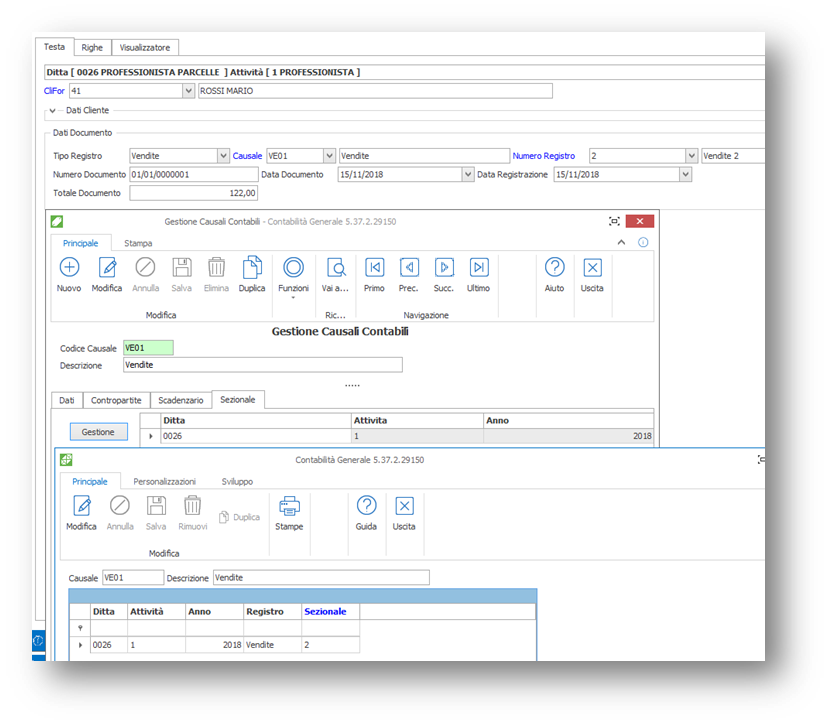Click the Causale field in lower window

pyautogui.click(x=133, y=578)
